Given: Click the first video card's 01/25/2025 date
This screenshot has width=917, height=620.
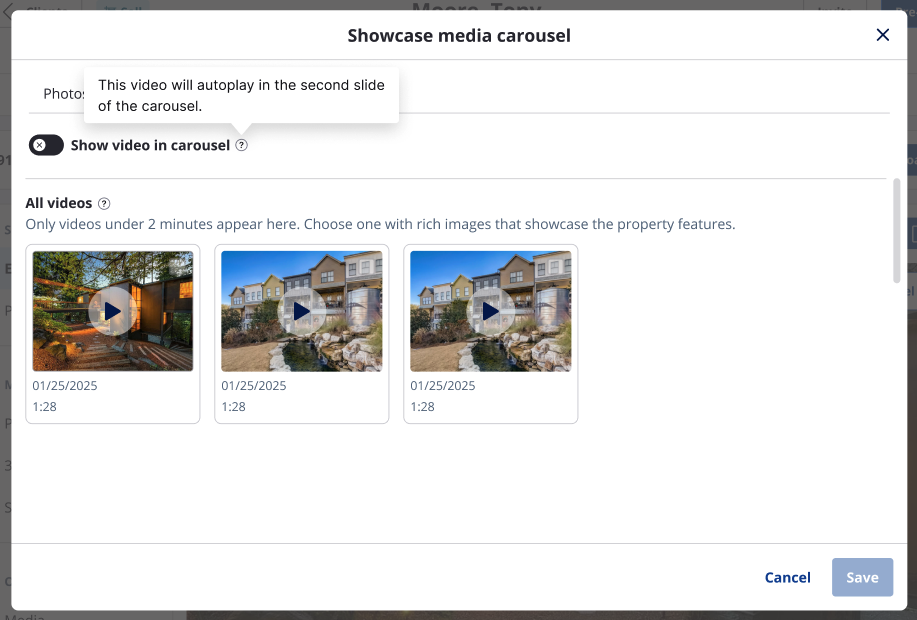Looking at the screenshot, I should 65,385.
